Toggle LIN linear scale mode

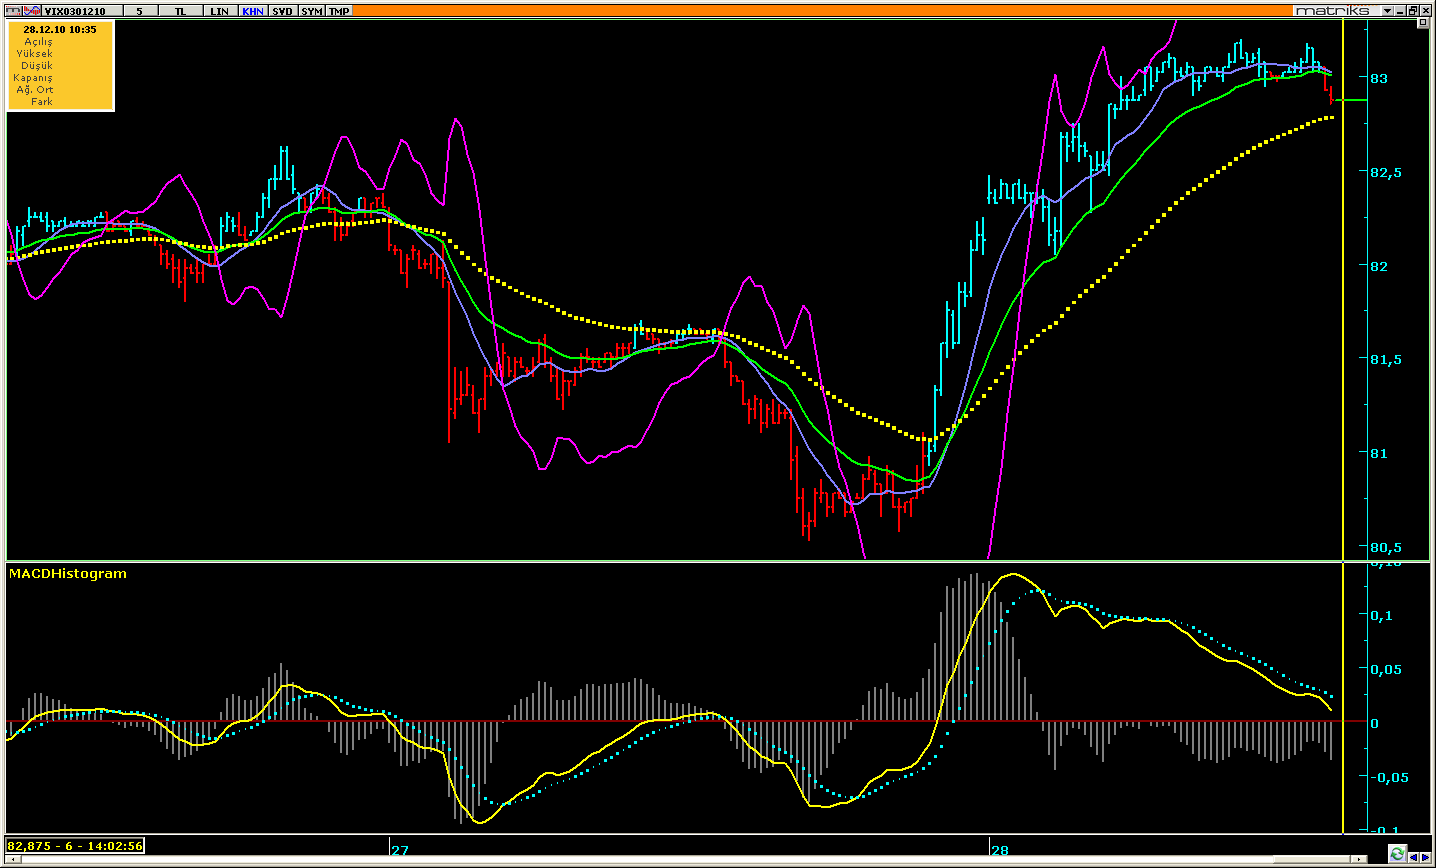tap(219, 11)
